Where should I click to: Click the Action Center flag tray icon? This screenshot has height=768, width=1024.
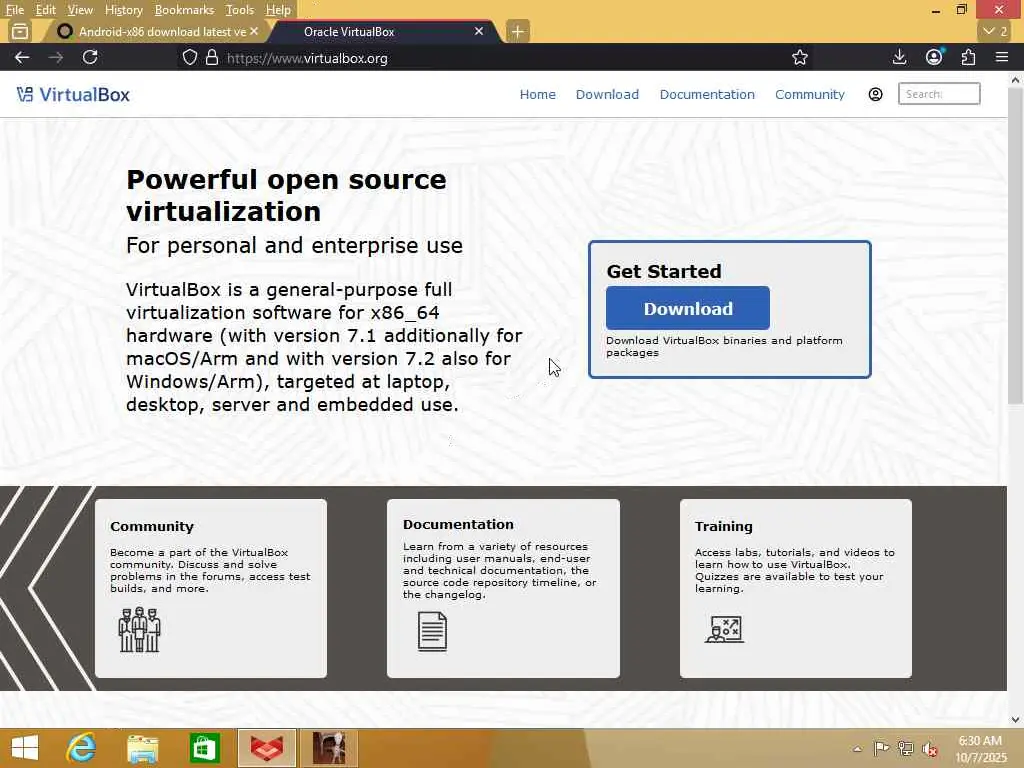pos(881,748)
